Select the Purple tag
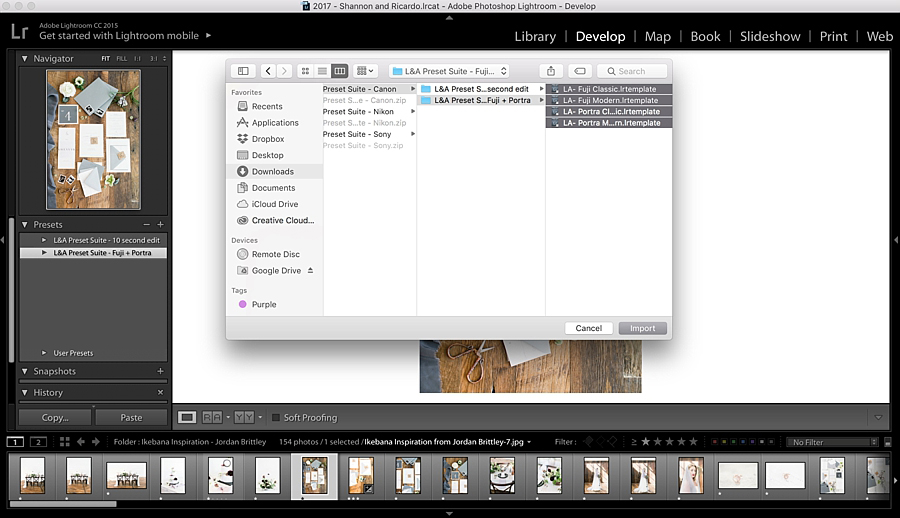The image size is (900, 518). (264, 304)
